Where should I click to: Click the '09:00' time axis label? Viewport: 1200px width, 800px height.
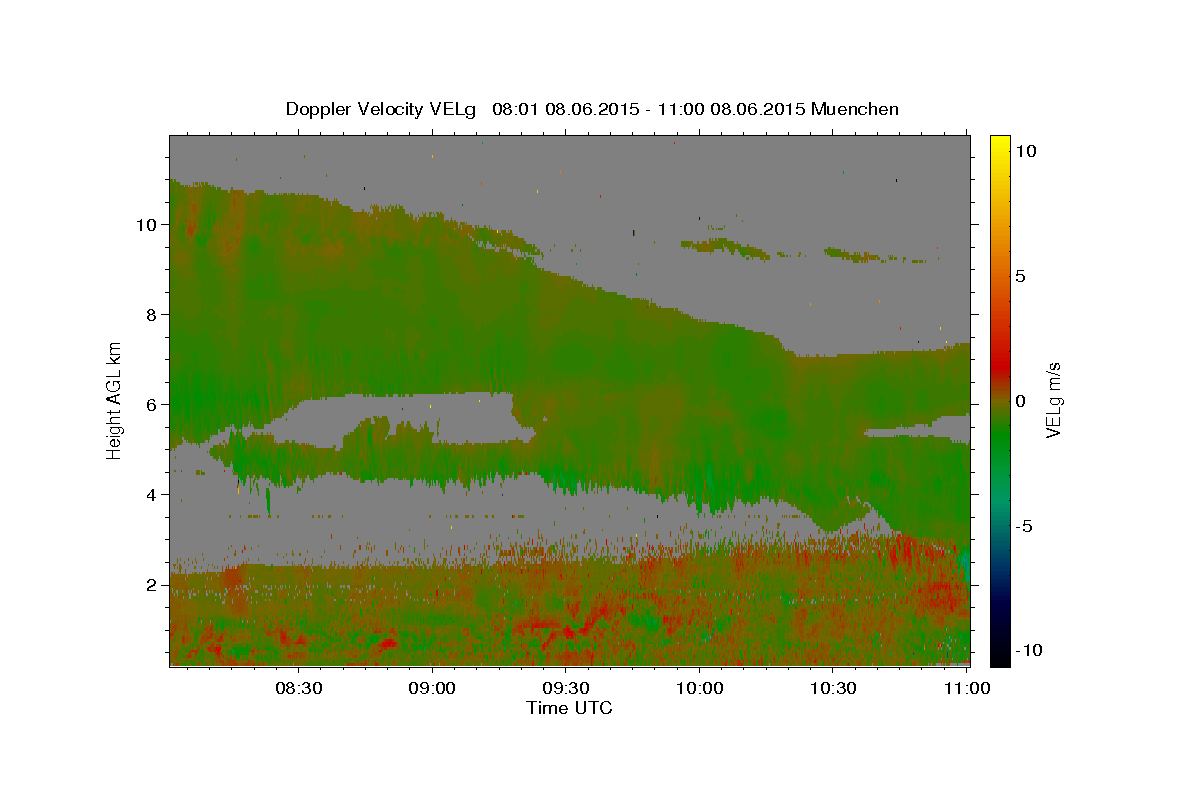(x=433, y=688)
